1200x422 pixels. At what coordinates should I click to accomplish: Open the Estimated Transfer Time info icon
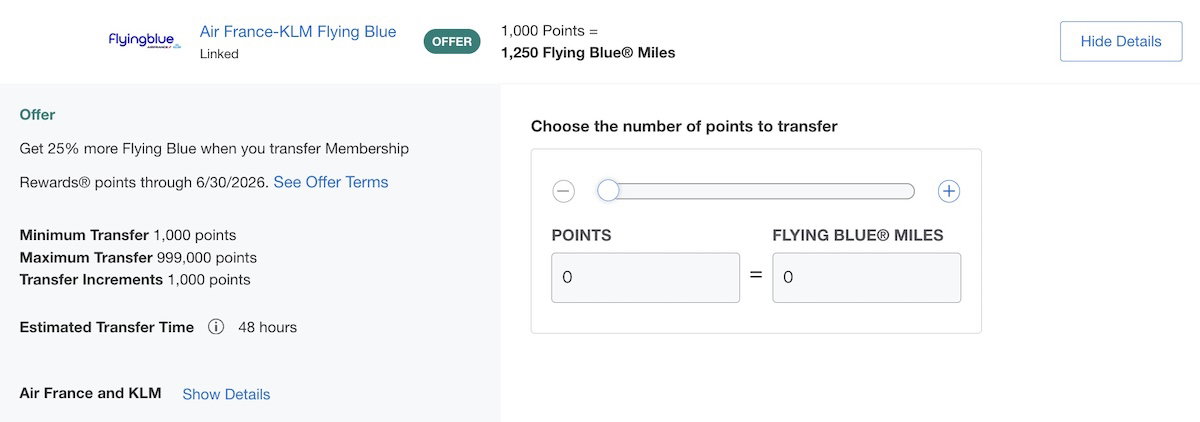tap(216, 327)
